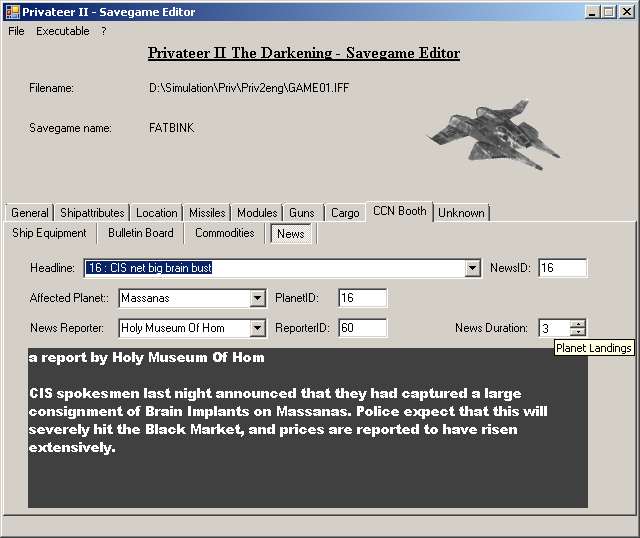Increase News Duration with up arrow
This screenshot has height=538, width=640.
[578, 323]
